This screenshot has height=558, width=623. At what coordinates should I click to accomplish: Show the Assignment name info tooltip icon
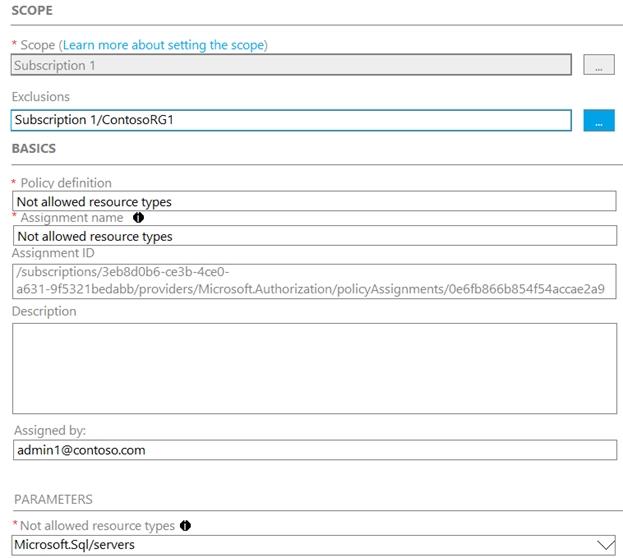tap(138, 217)
